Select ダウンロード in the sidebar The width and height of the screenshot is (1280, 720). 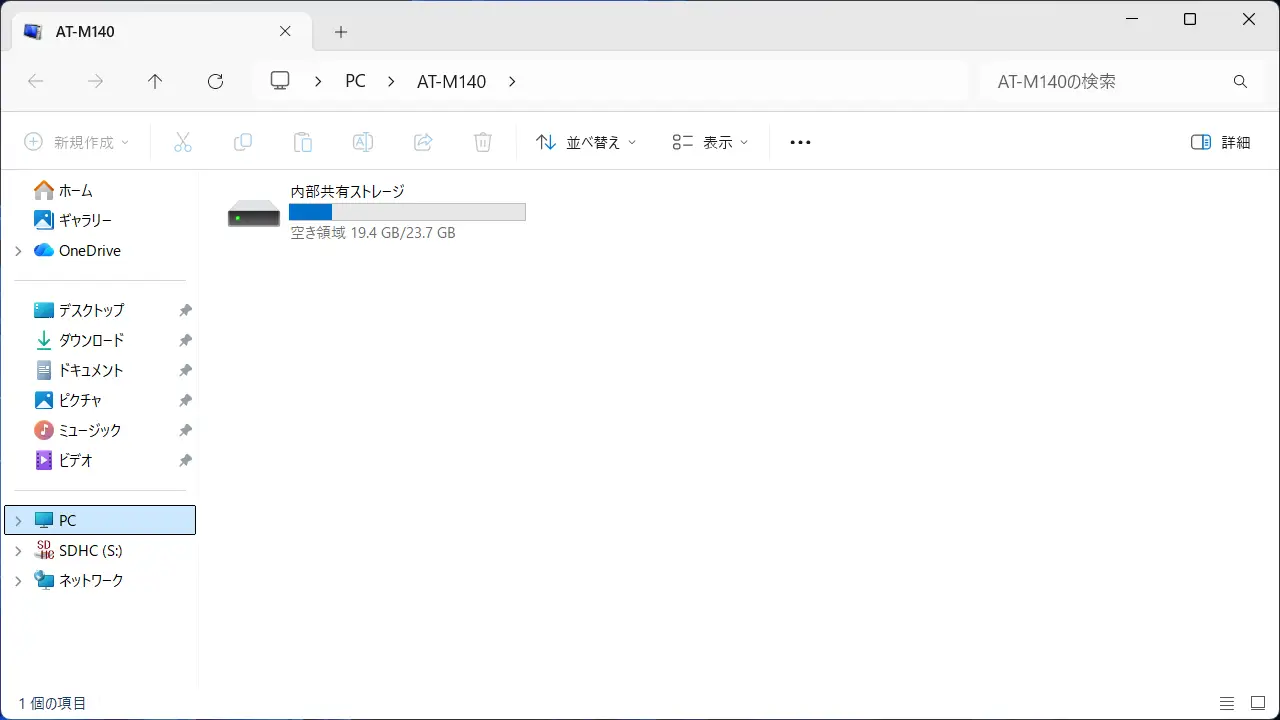91,340
